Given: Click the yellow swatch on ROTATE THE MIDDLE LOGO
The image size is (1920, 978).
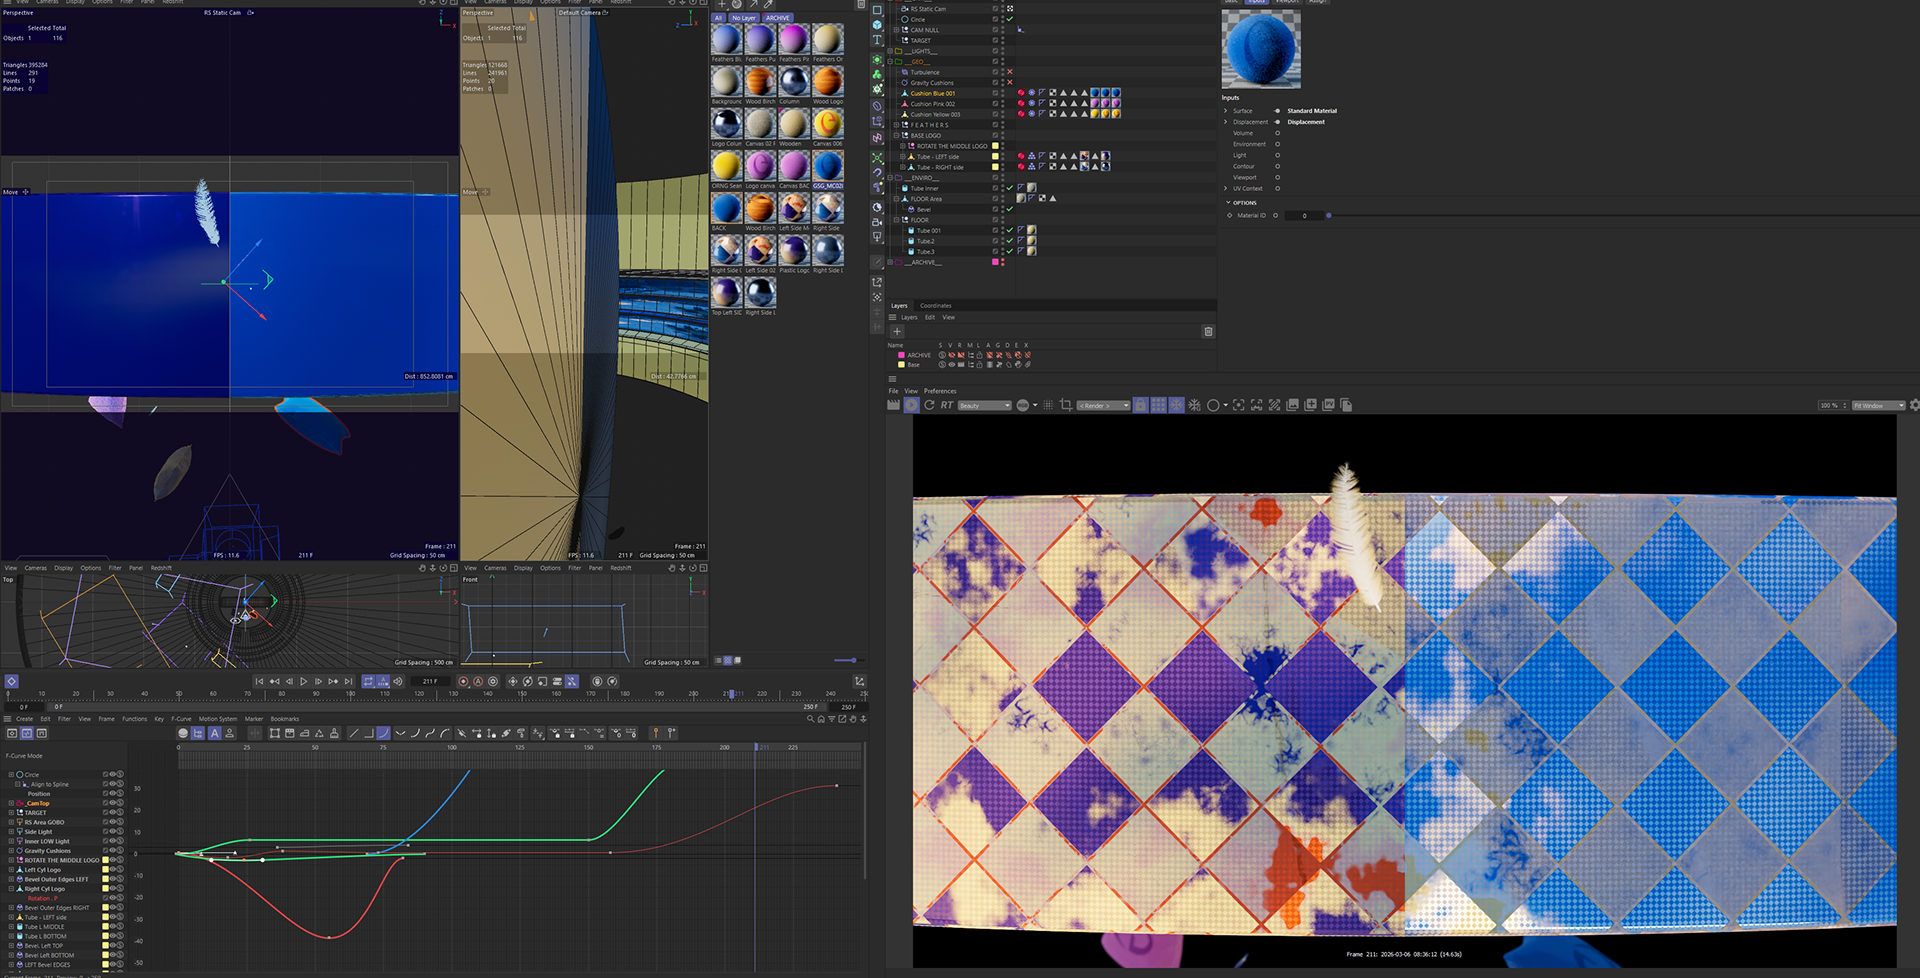Looking at the screenshot, I should 995,146.
